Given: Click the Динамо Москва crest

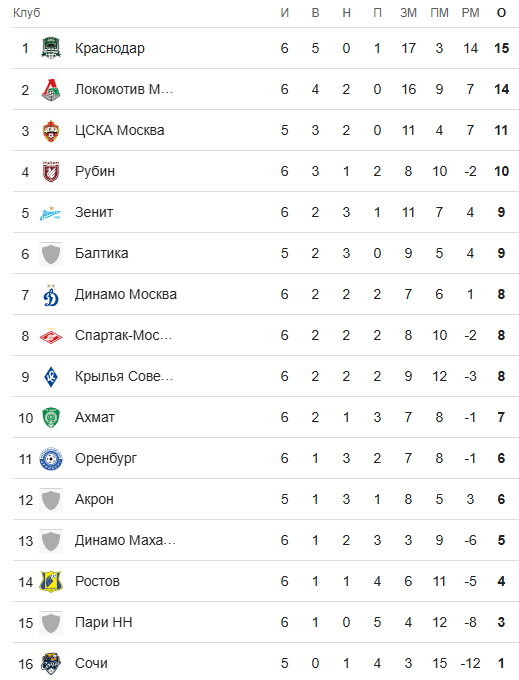Looking at the screenshot, I should click(x=51, y=294).
